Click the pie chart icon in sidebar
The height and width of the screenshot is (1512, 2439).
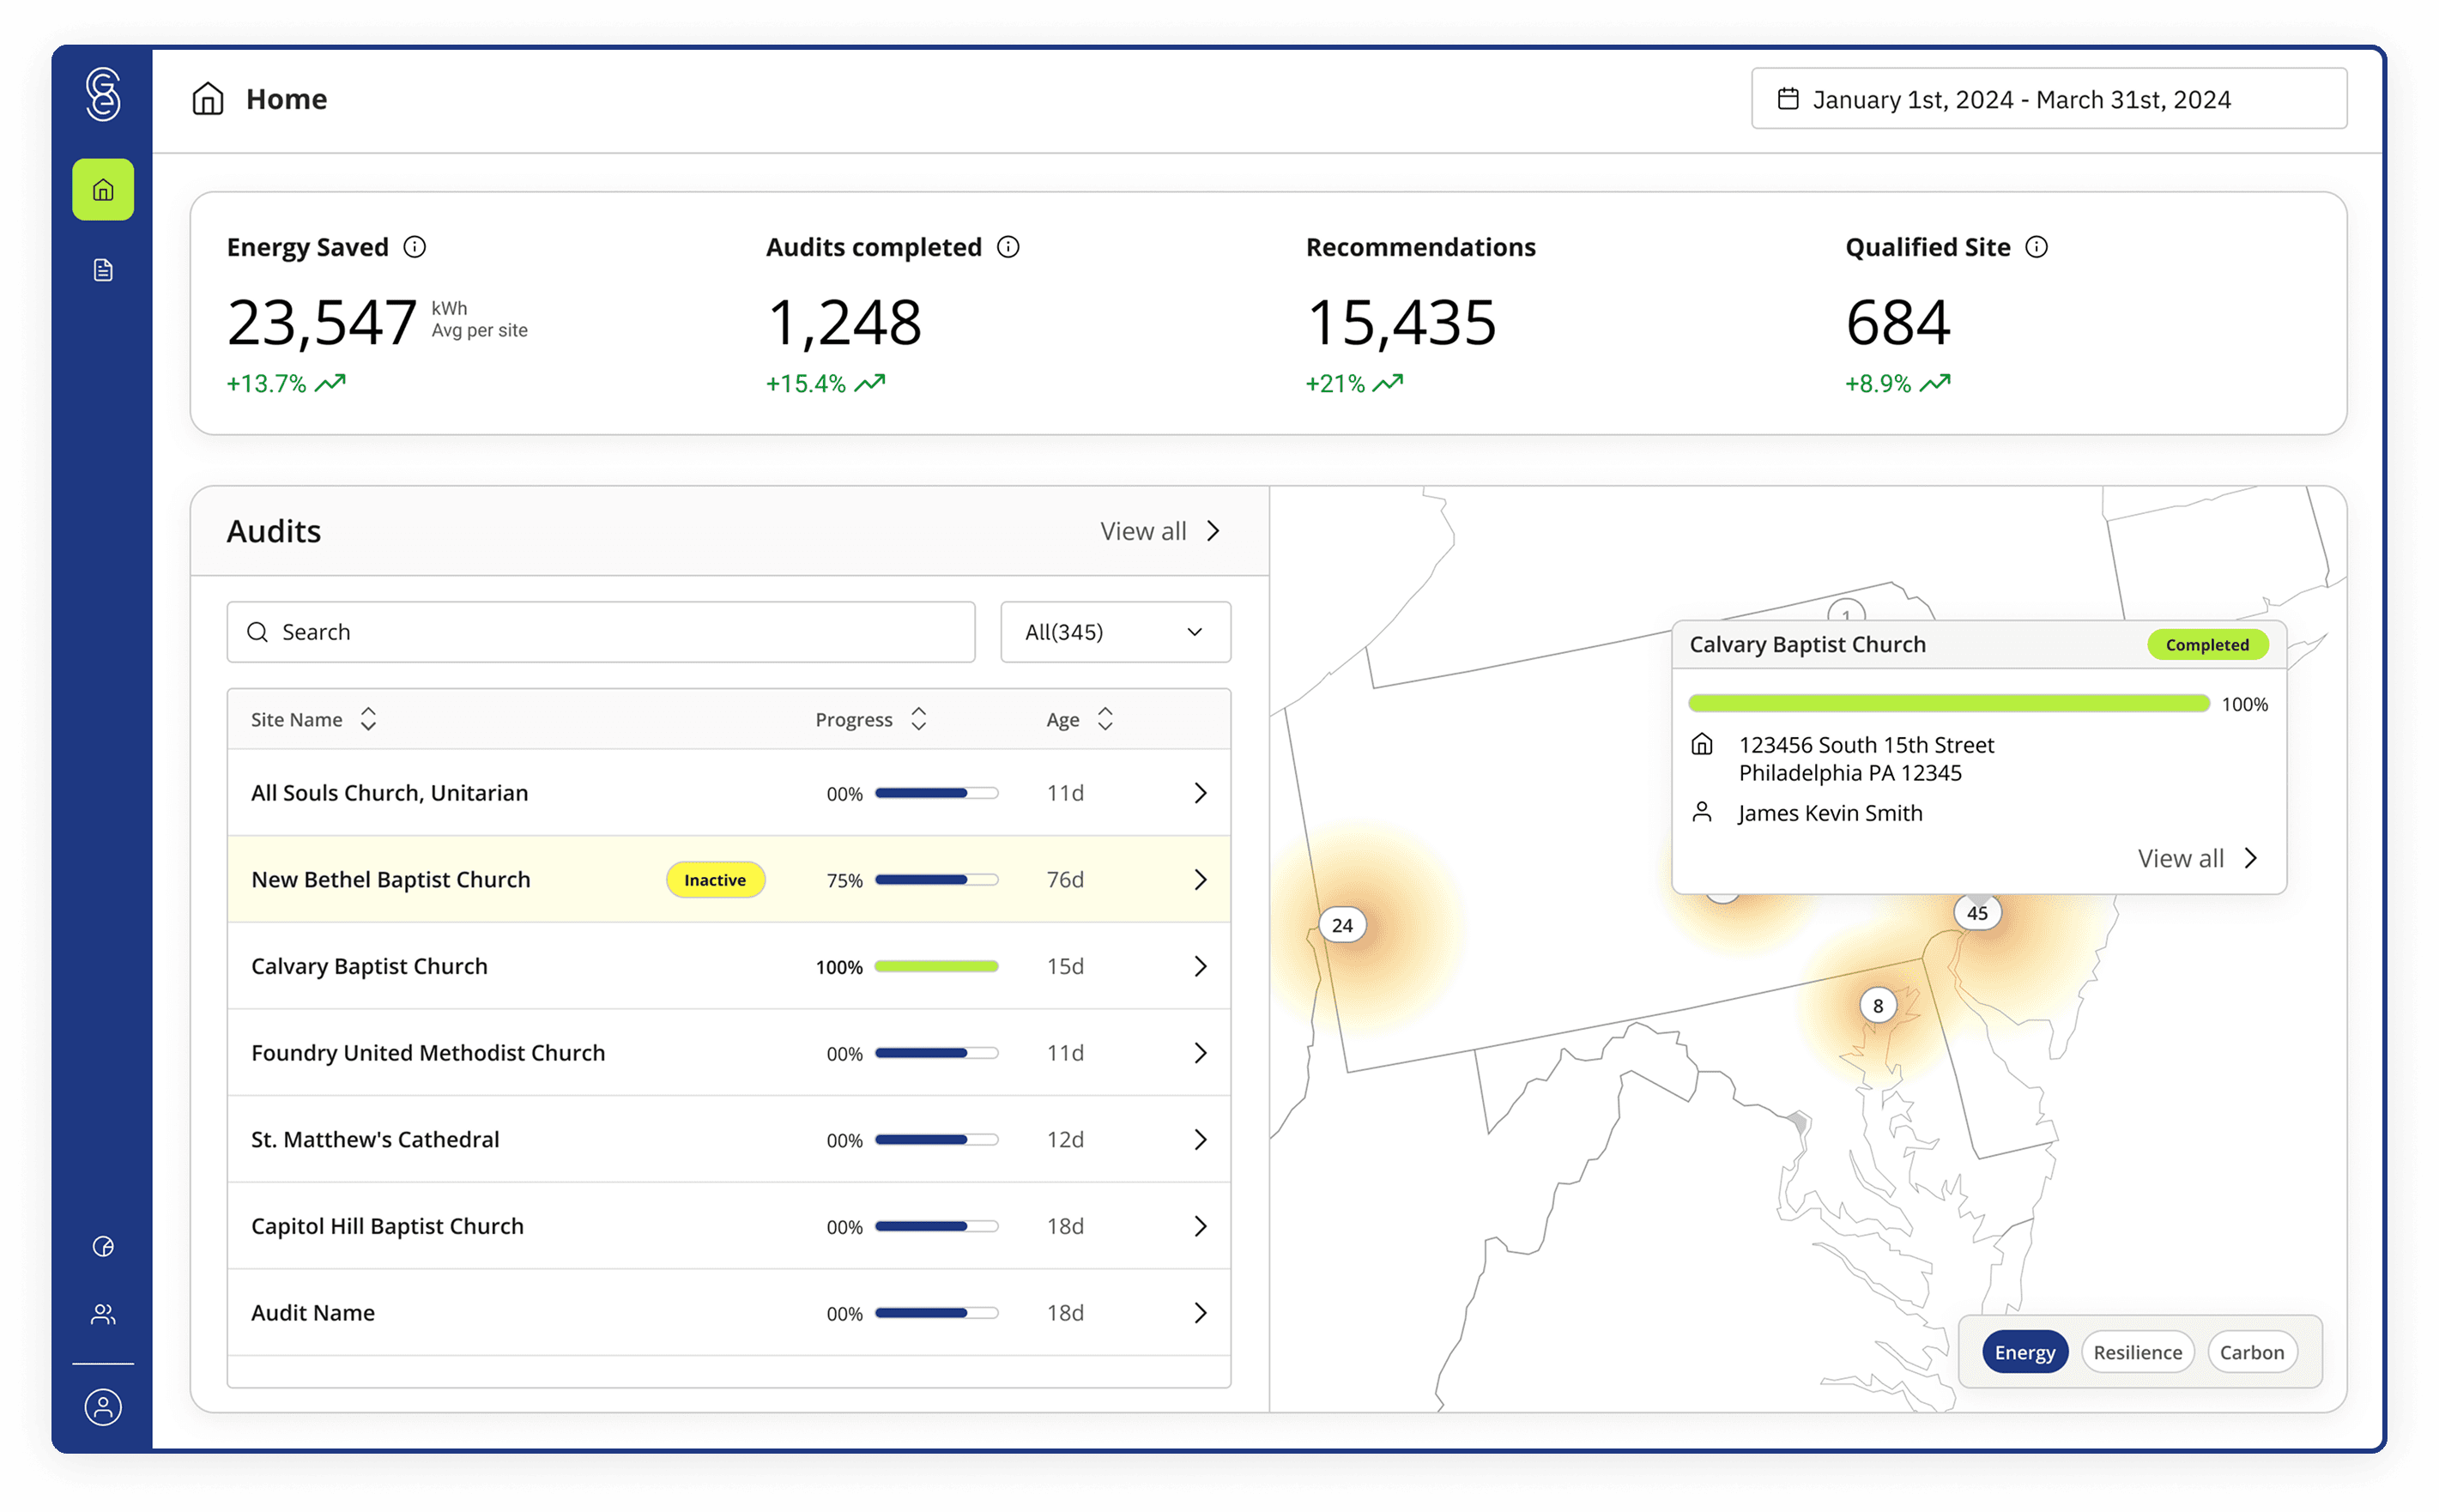(x=103, y=1246)
